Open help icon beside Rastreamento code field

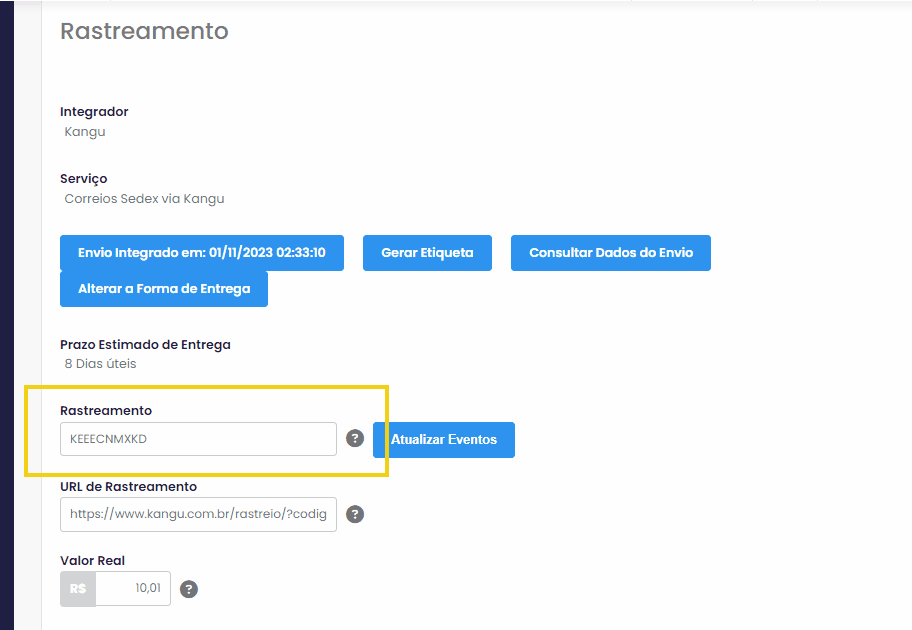click(x=355, y=438)
